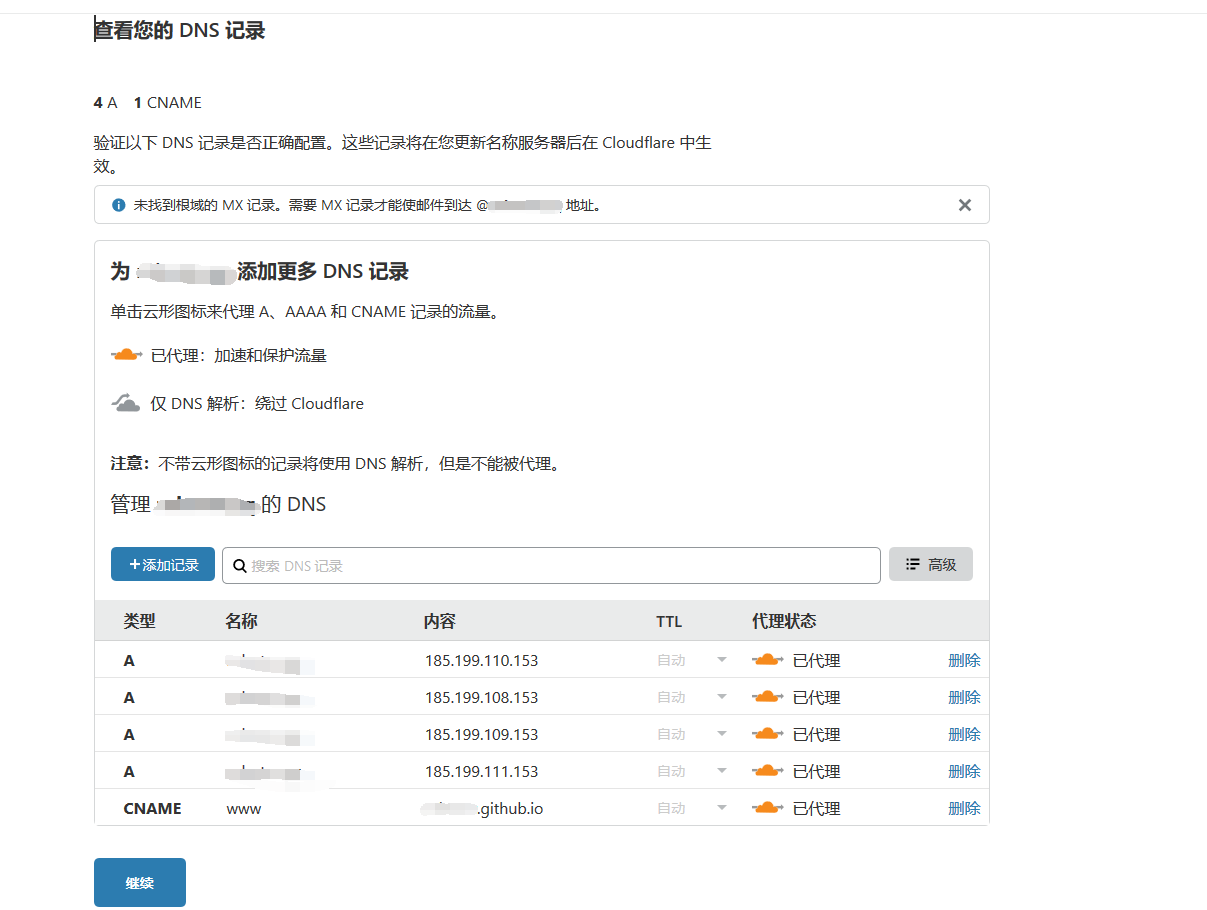This screenshot has height=910, width=1207.
Task: Click the 类型 column header
Action: 140,621
